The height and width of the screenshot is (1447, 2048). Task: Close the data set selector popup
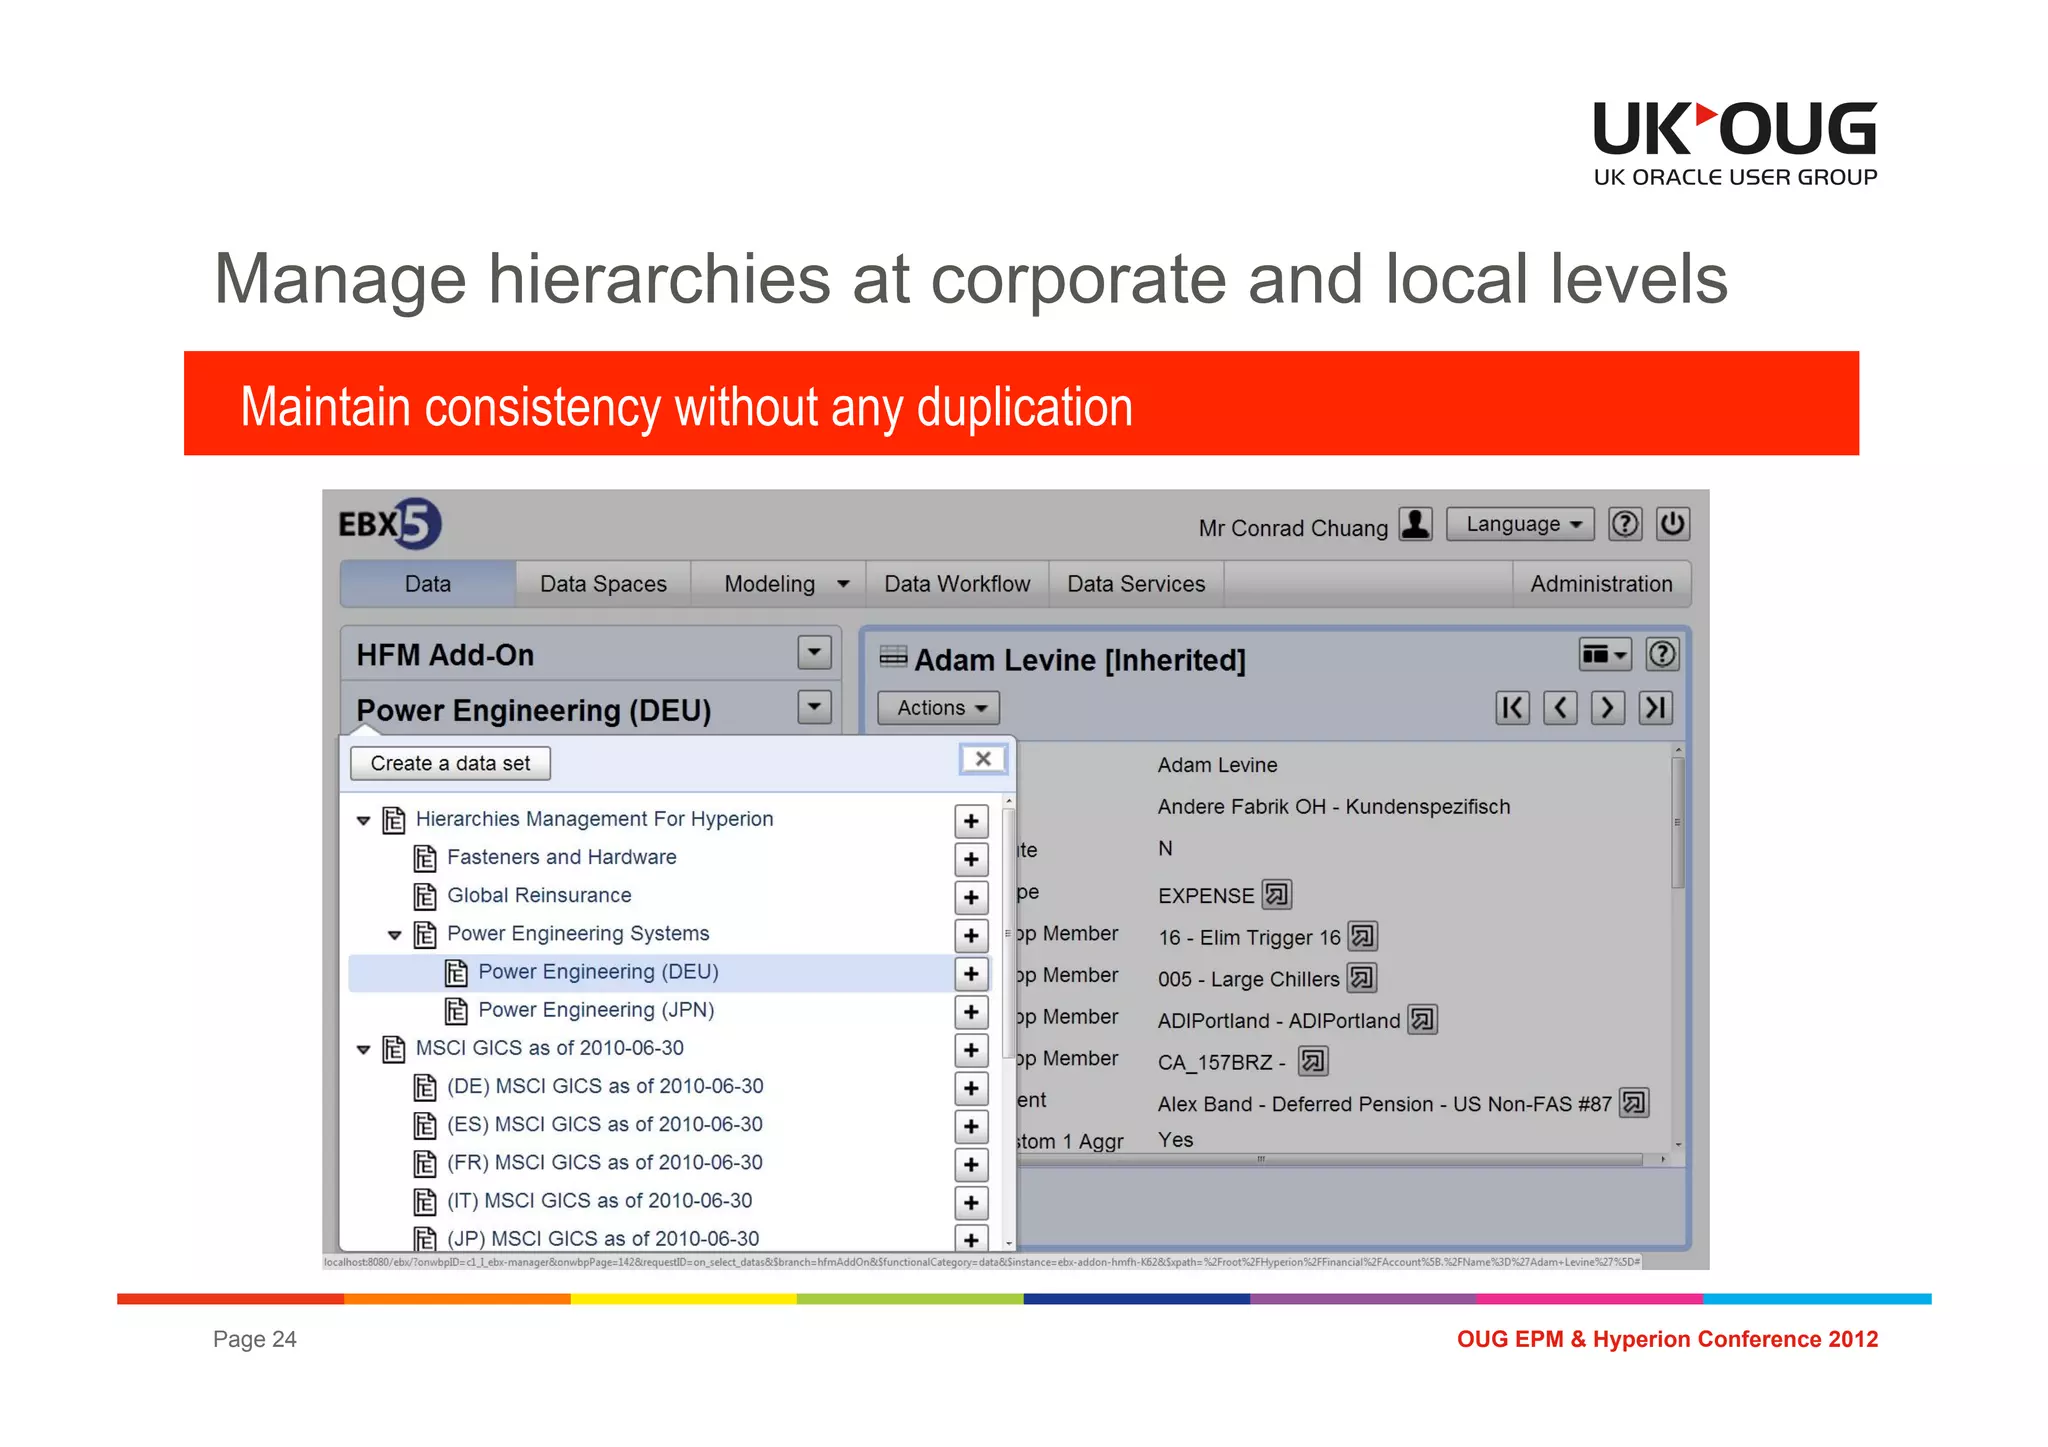pos(983,759)
